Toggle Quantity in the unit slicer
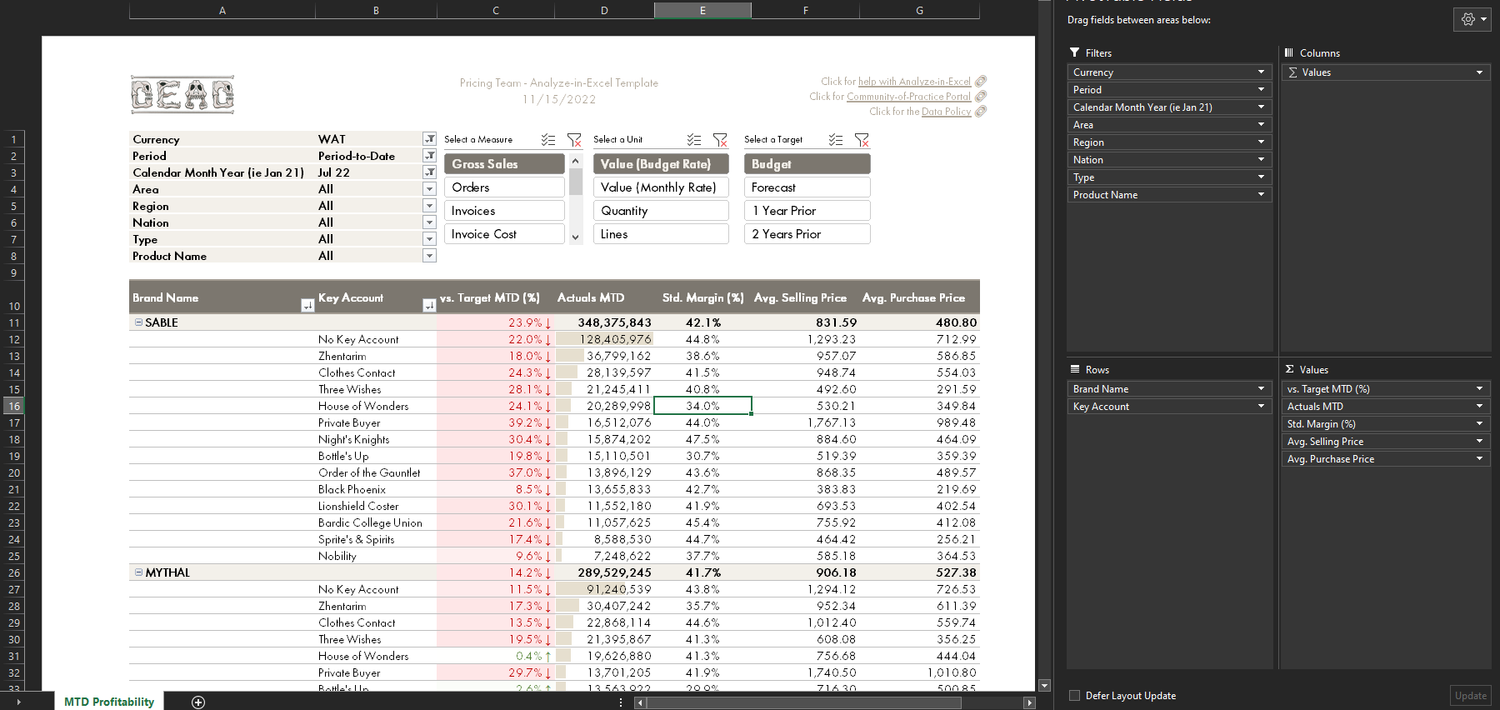Image resolution: width=1500 pixels, height=710 pixels. pyautogui.click(x=660, y=210)
